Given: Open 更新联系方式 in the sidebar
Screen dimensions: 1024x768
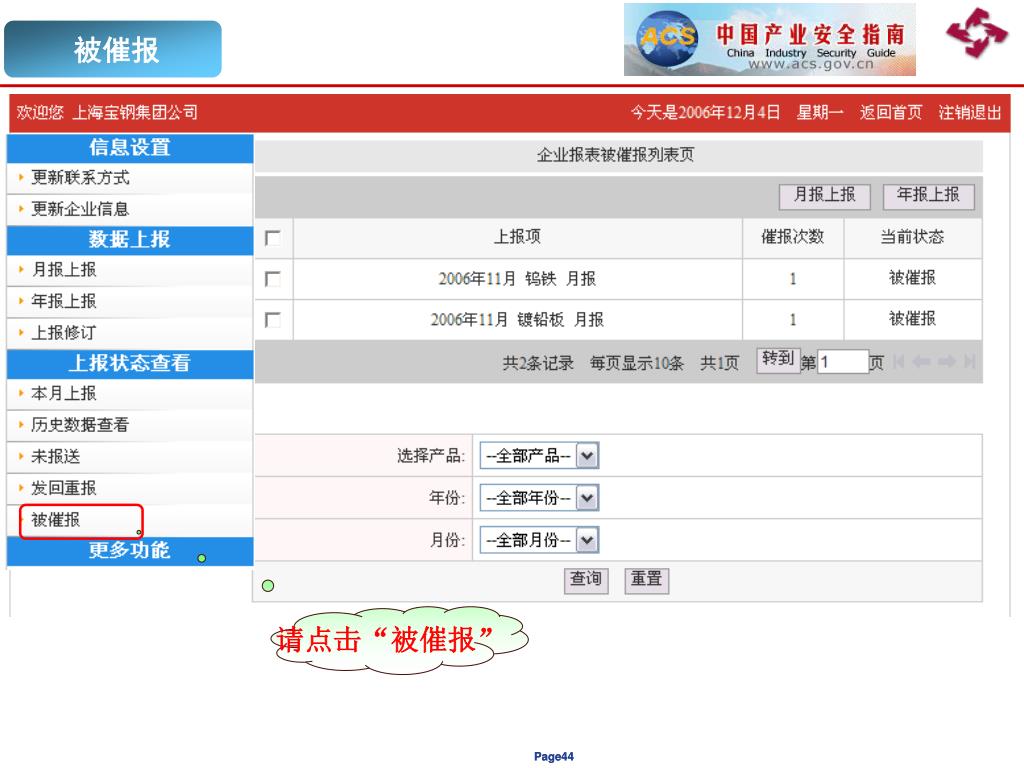Looking at the screenshot, I should [80, 178].
